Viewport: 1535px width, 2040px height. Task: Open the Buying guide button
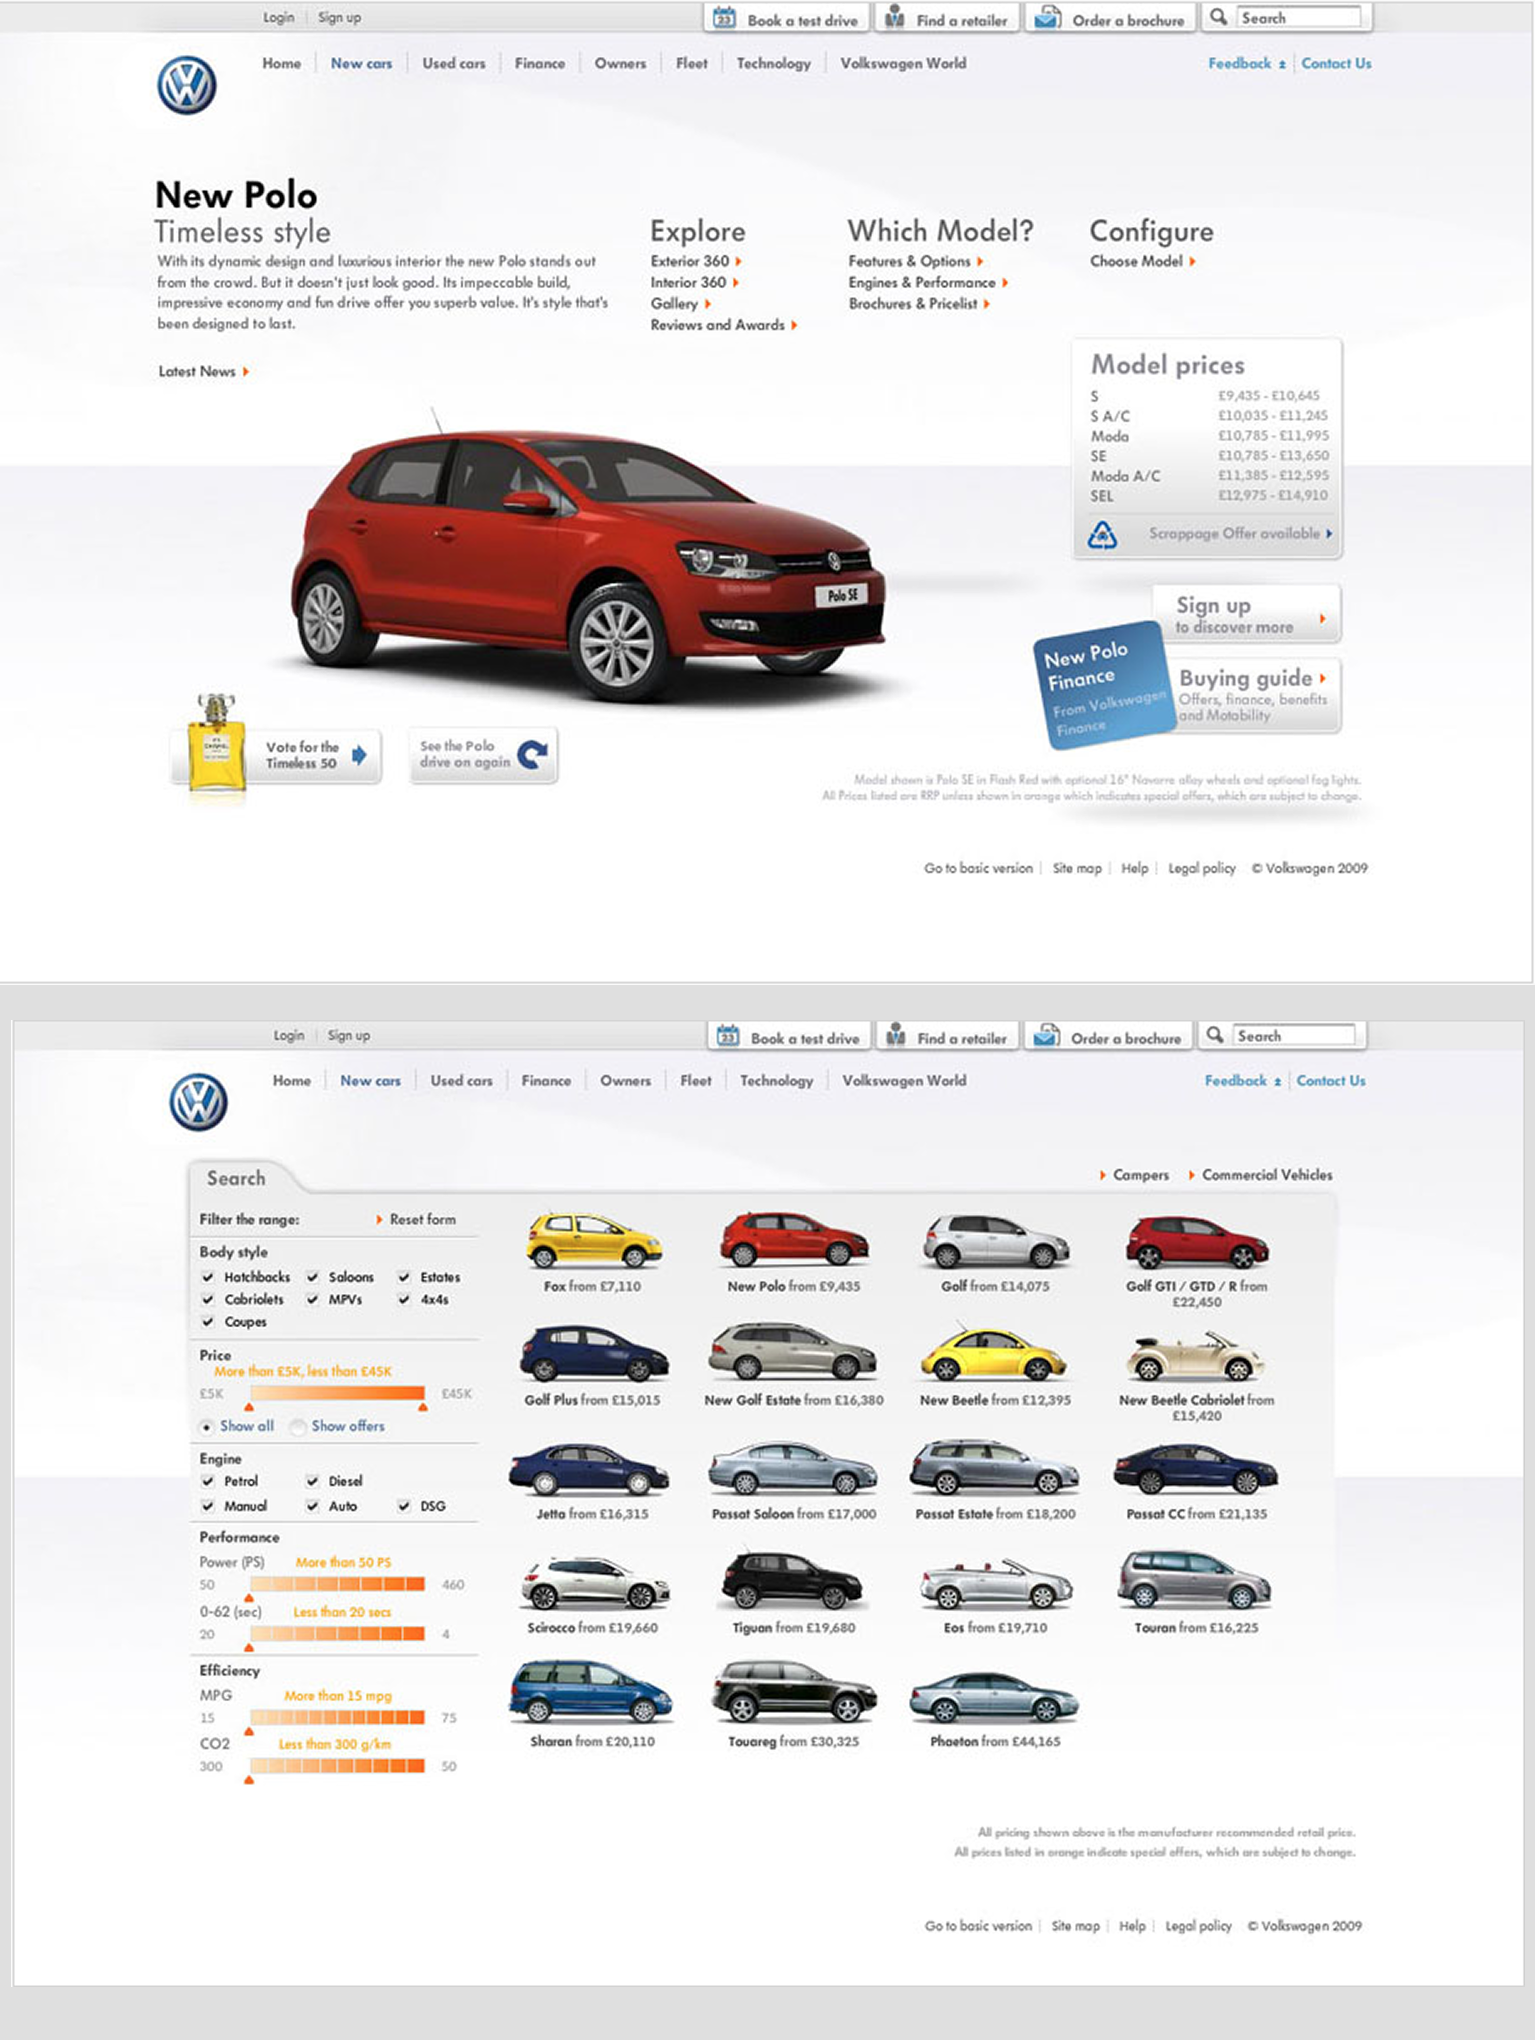coord(1256,695)
